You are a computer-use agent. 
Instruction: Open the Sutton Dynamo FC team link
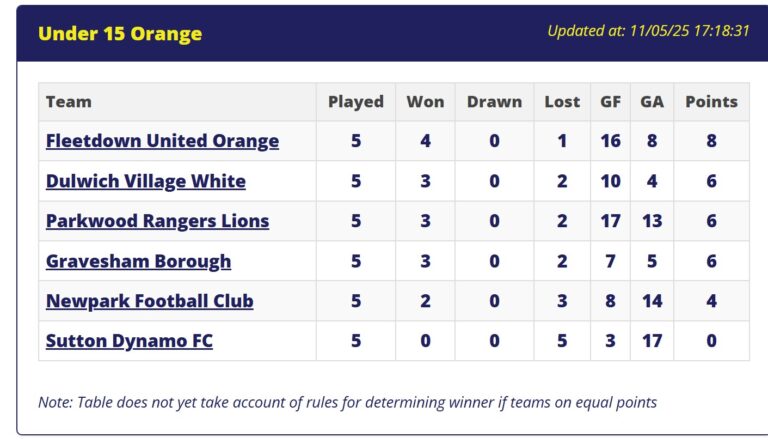(129, 341)
